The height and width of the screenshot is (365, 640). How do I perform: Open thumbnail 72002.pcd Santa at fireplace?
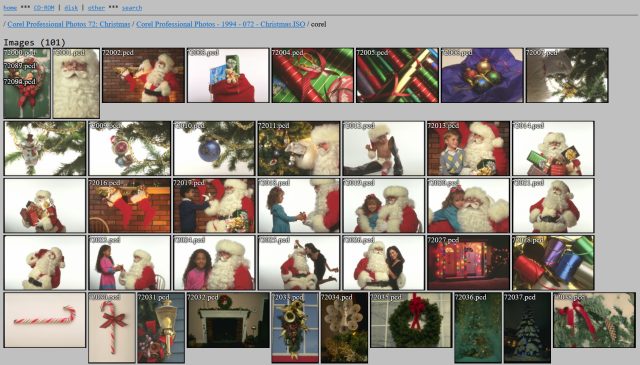(143, 76)
